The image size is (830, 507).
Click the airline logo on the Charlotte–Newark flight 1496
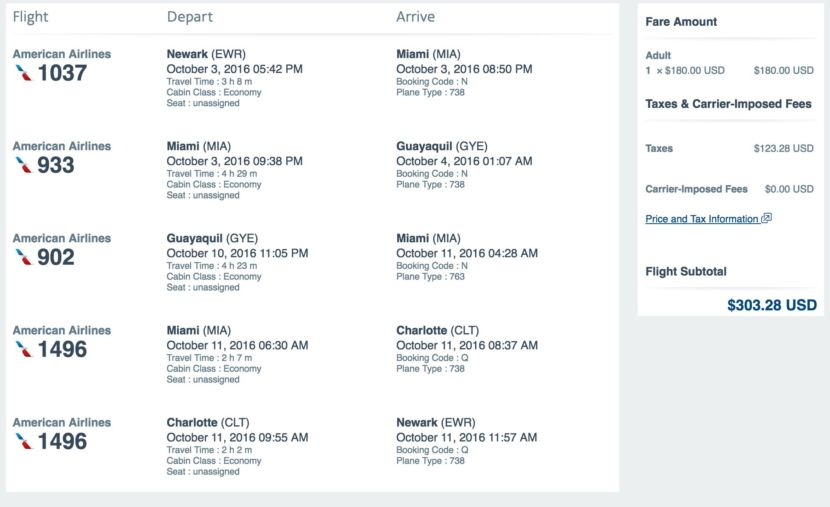22,441
